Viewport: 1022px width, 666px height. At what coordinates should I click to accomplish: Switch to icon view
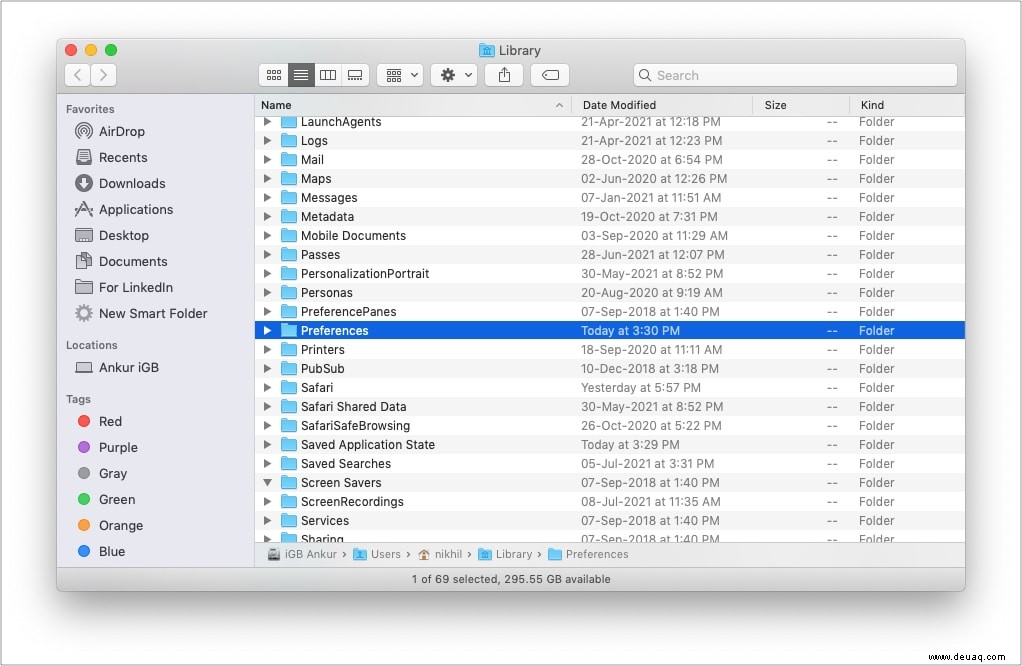click(274, 76)
